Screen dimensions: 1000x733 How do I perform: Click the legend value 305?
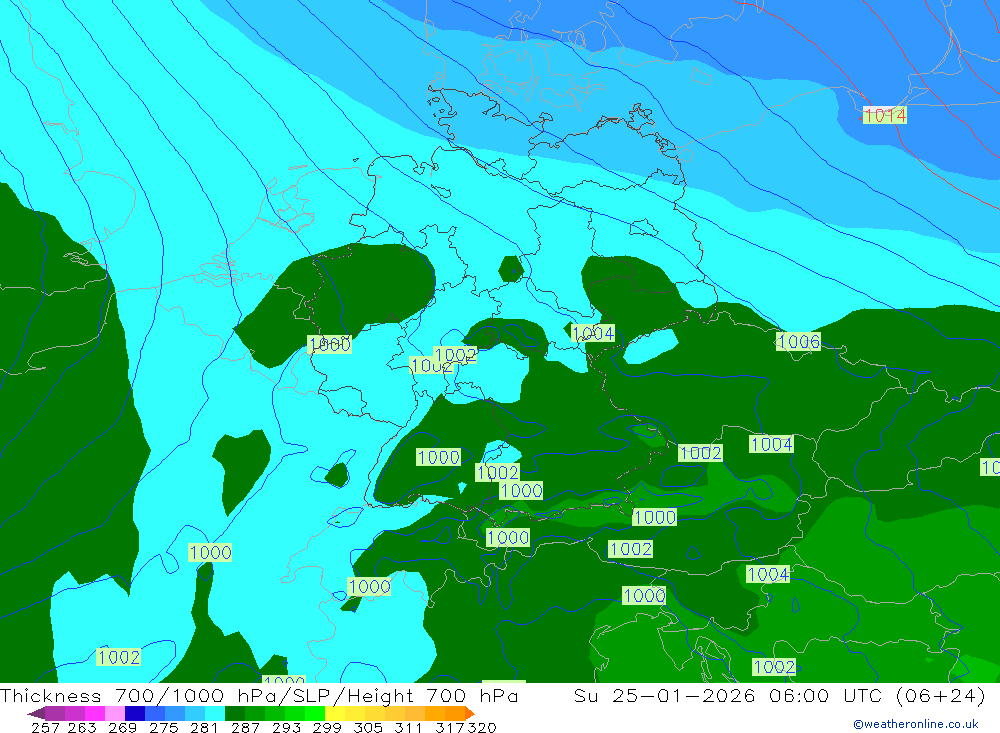pyautogui.click(x=367, y=727)
